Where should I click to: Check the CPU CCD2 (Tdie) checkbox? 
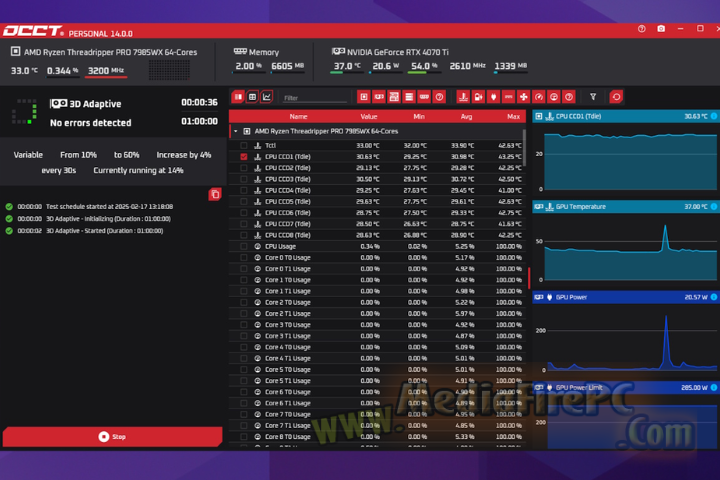click(x=244, y=168)
